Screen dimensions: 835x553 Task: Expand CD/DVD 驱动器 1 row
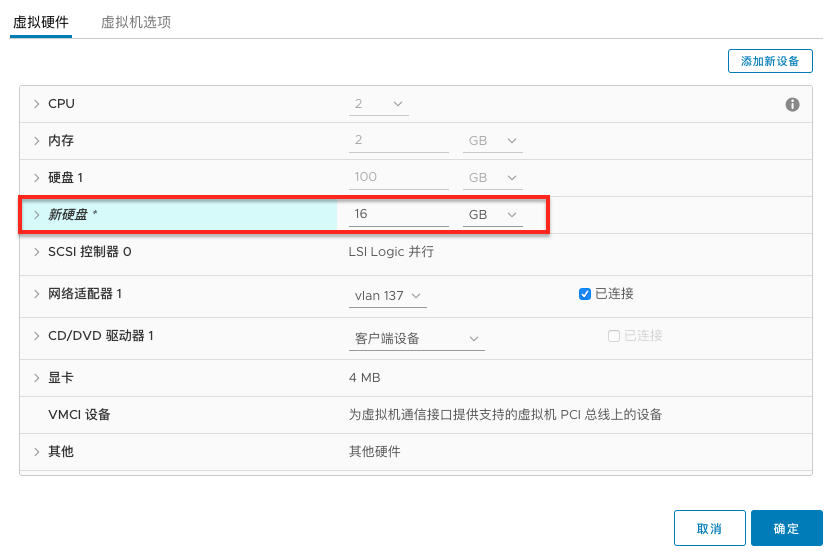[x=37, y=336]
